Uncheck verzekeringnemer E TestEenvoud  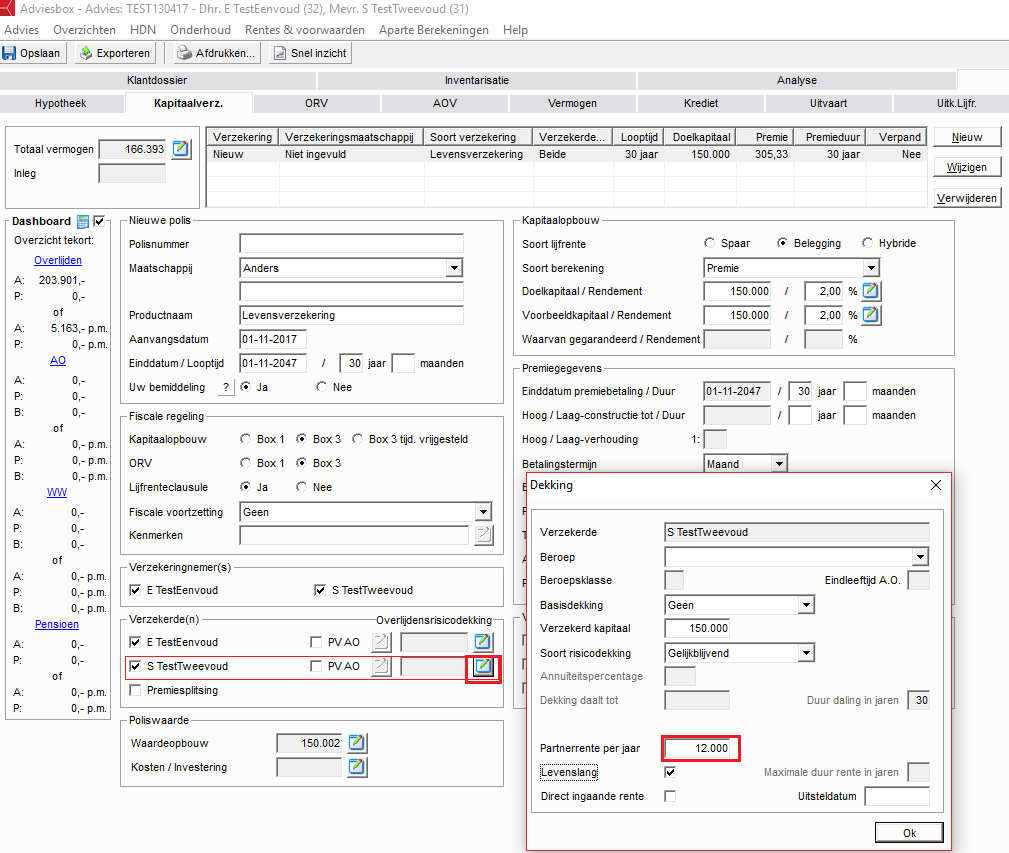(135, 590)
